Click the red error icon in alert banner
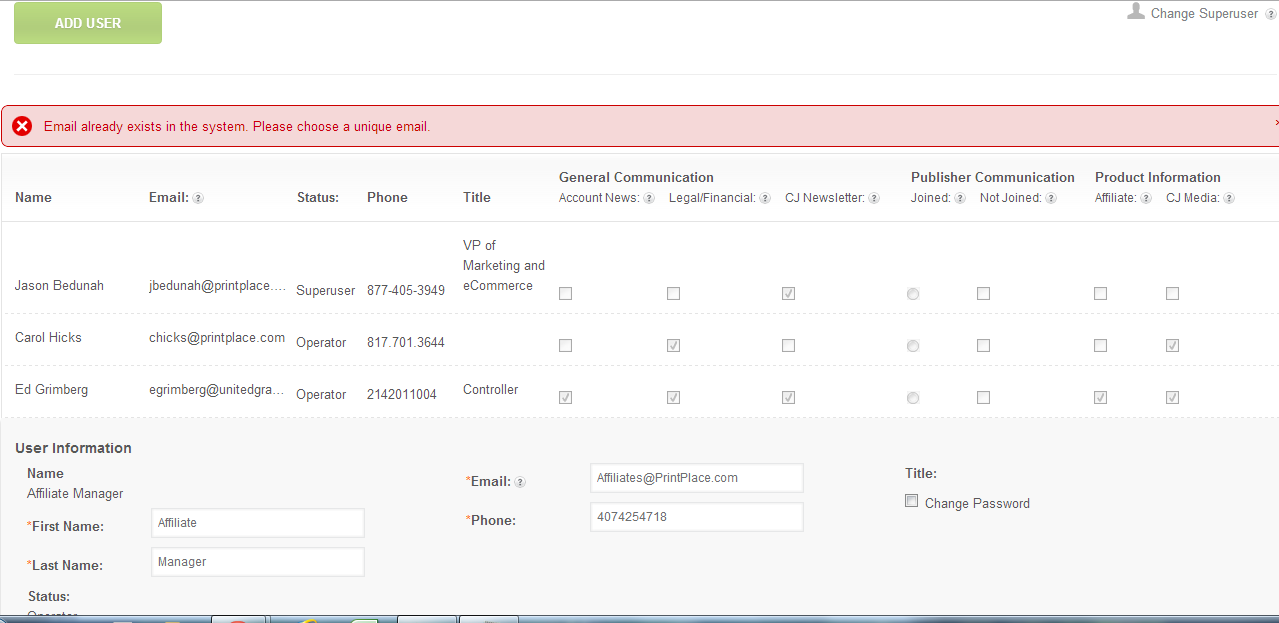 [x=22, y=127]
